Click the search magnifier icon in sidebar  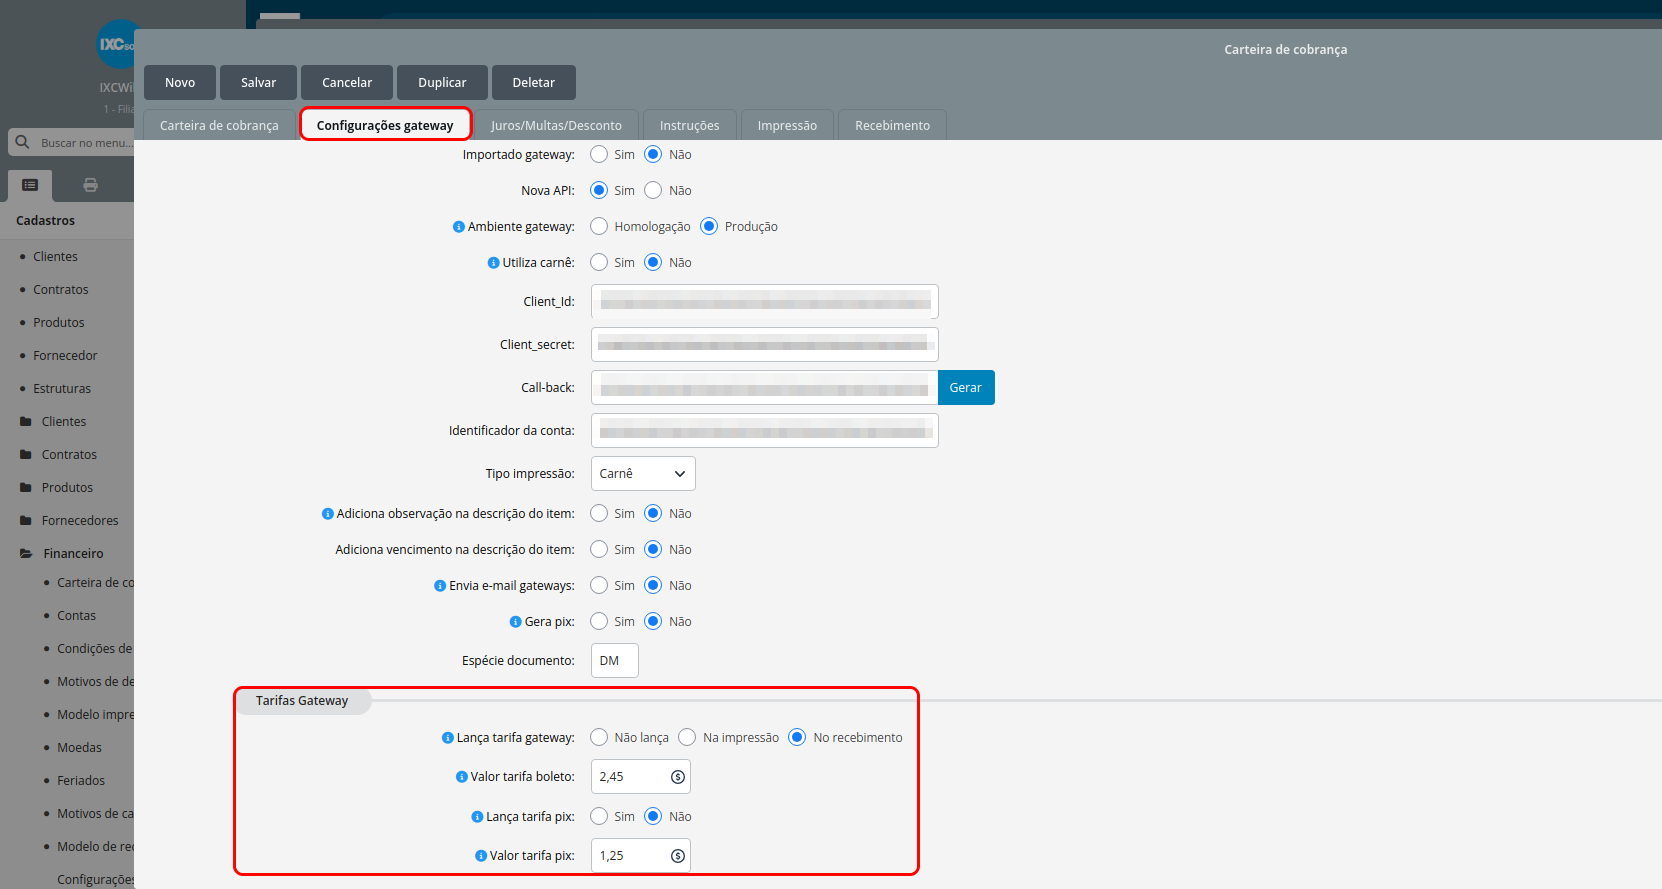(22, 142)
